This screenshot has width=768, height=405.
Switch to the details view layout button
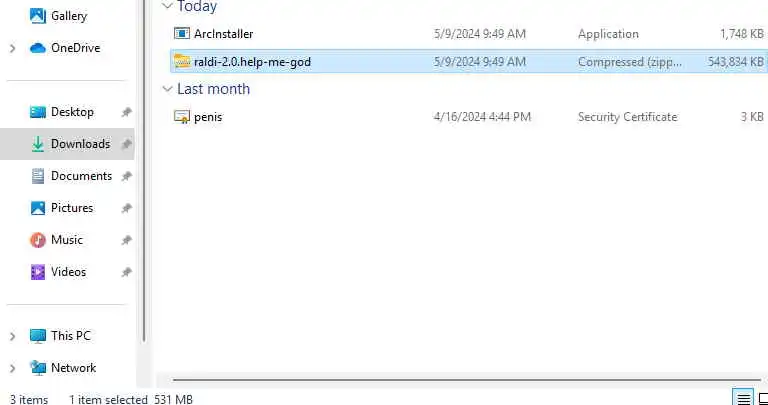[743, 398]
